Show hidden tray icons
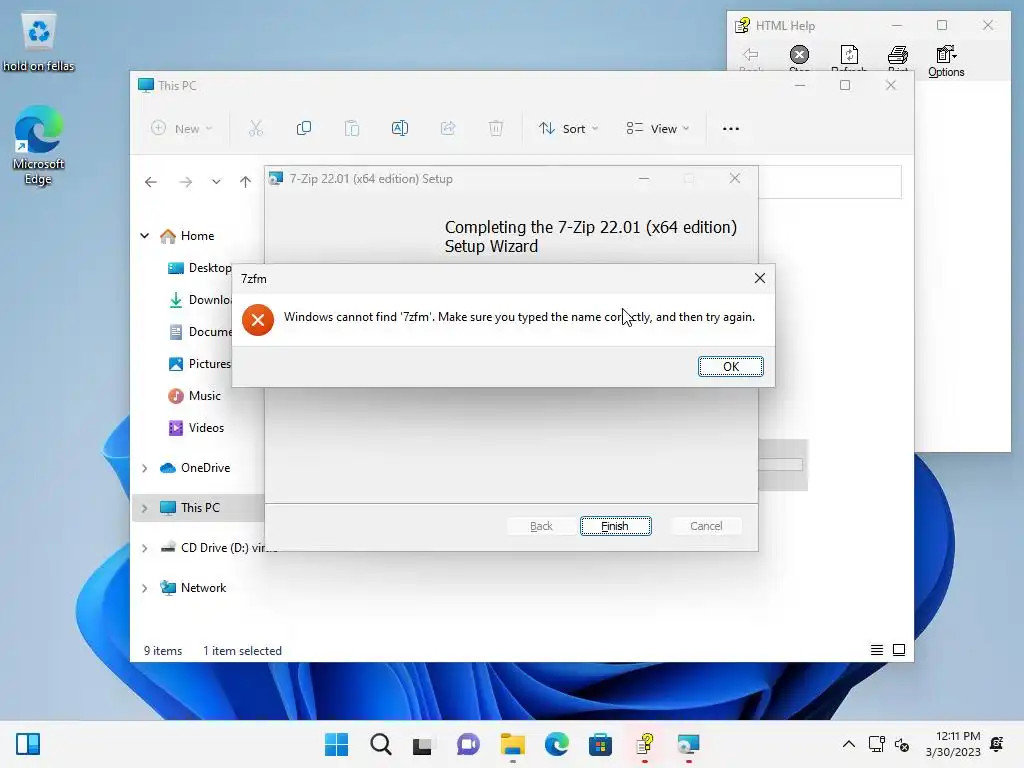The image size is (1024, 768). (x=848, y=744)
